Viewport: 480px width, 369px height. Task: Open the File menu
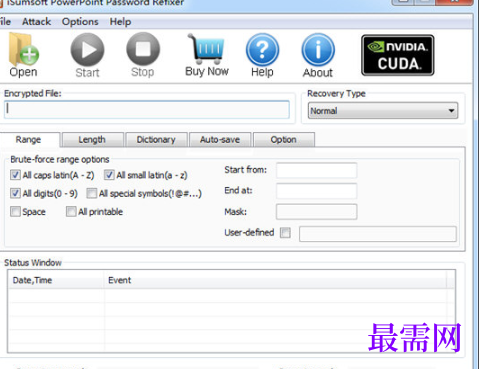[x=5, y=22]
